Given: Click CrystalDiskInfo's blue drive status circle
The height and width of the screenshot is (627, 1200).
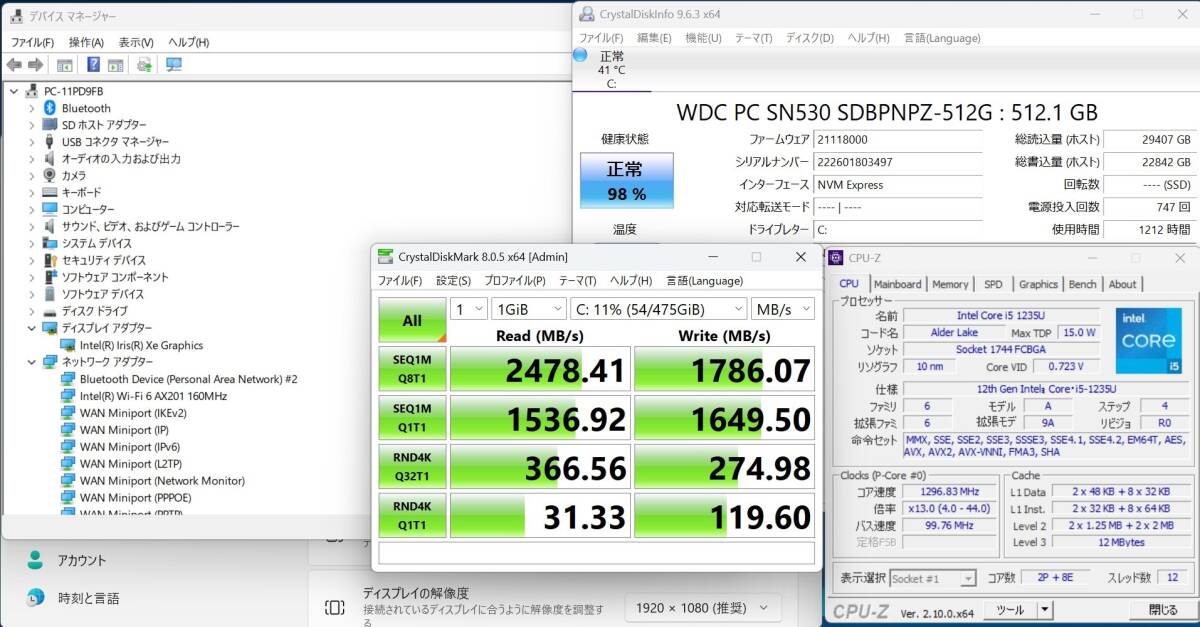Looking at the screenshot, I should (580, 55).
